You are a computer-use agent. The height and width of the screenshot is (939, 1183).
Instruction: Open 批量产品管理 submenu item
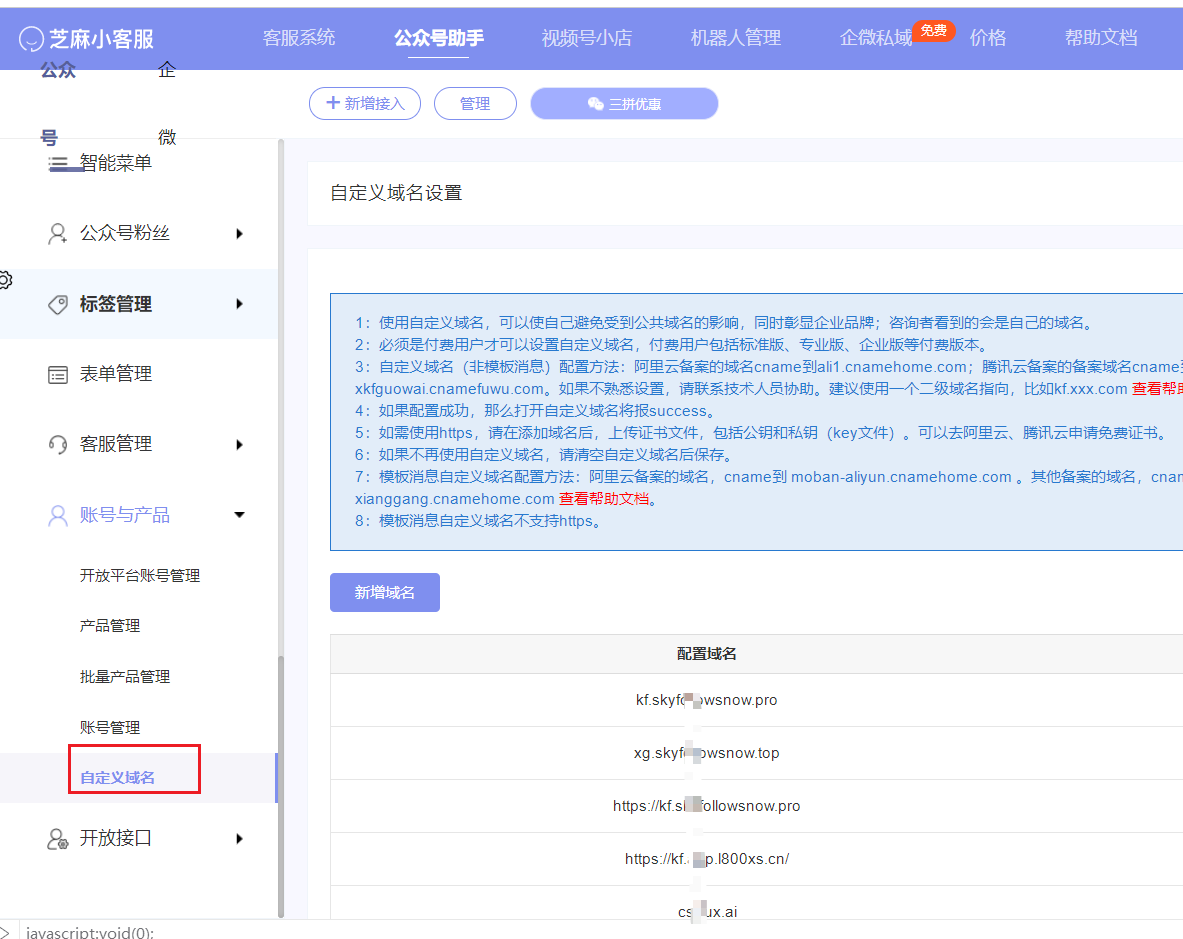point(125,677)
